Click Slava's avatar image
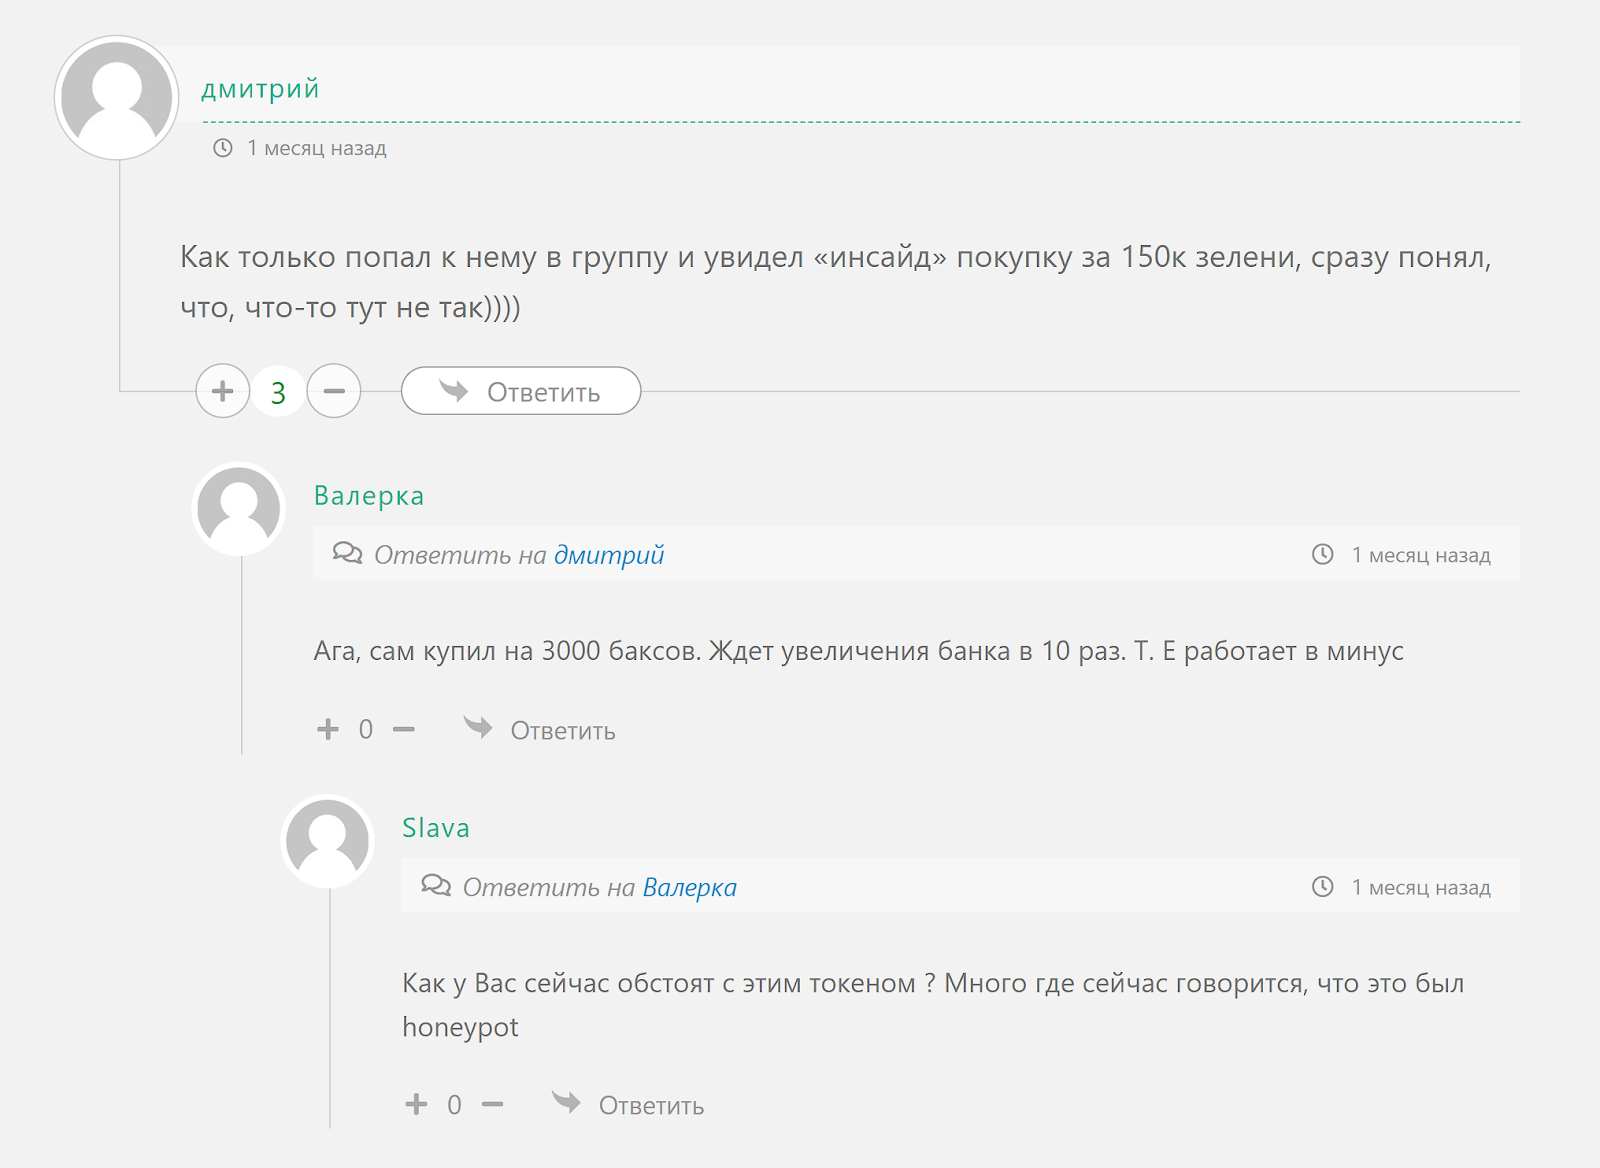 [327, 841]
